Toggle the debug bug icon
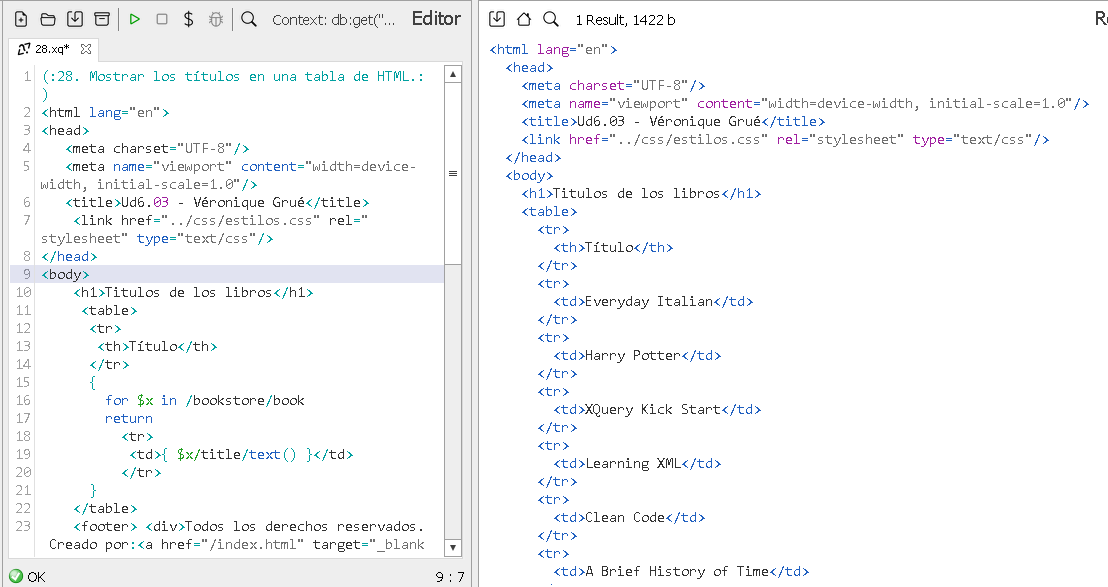Image resolution: width=1108 pixels, height=587 pixels. click(215, 19)
